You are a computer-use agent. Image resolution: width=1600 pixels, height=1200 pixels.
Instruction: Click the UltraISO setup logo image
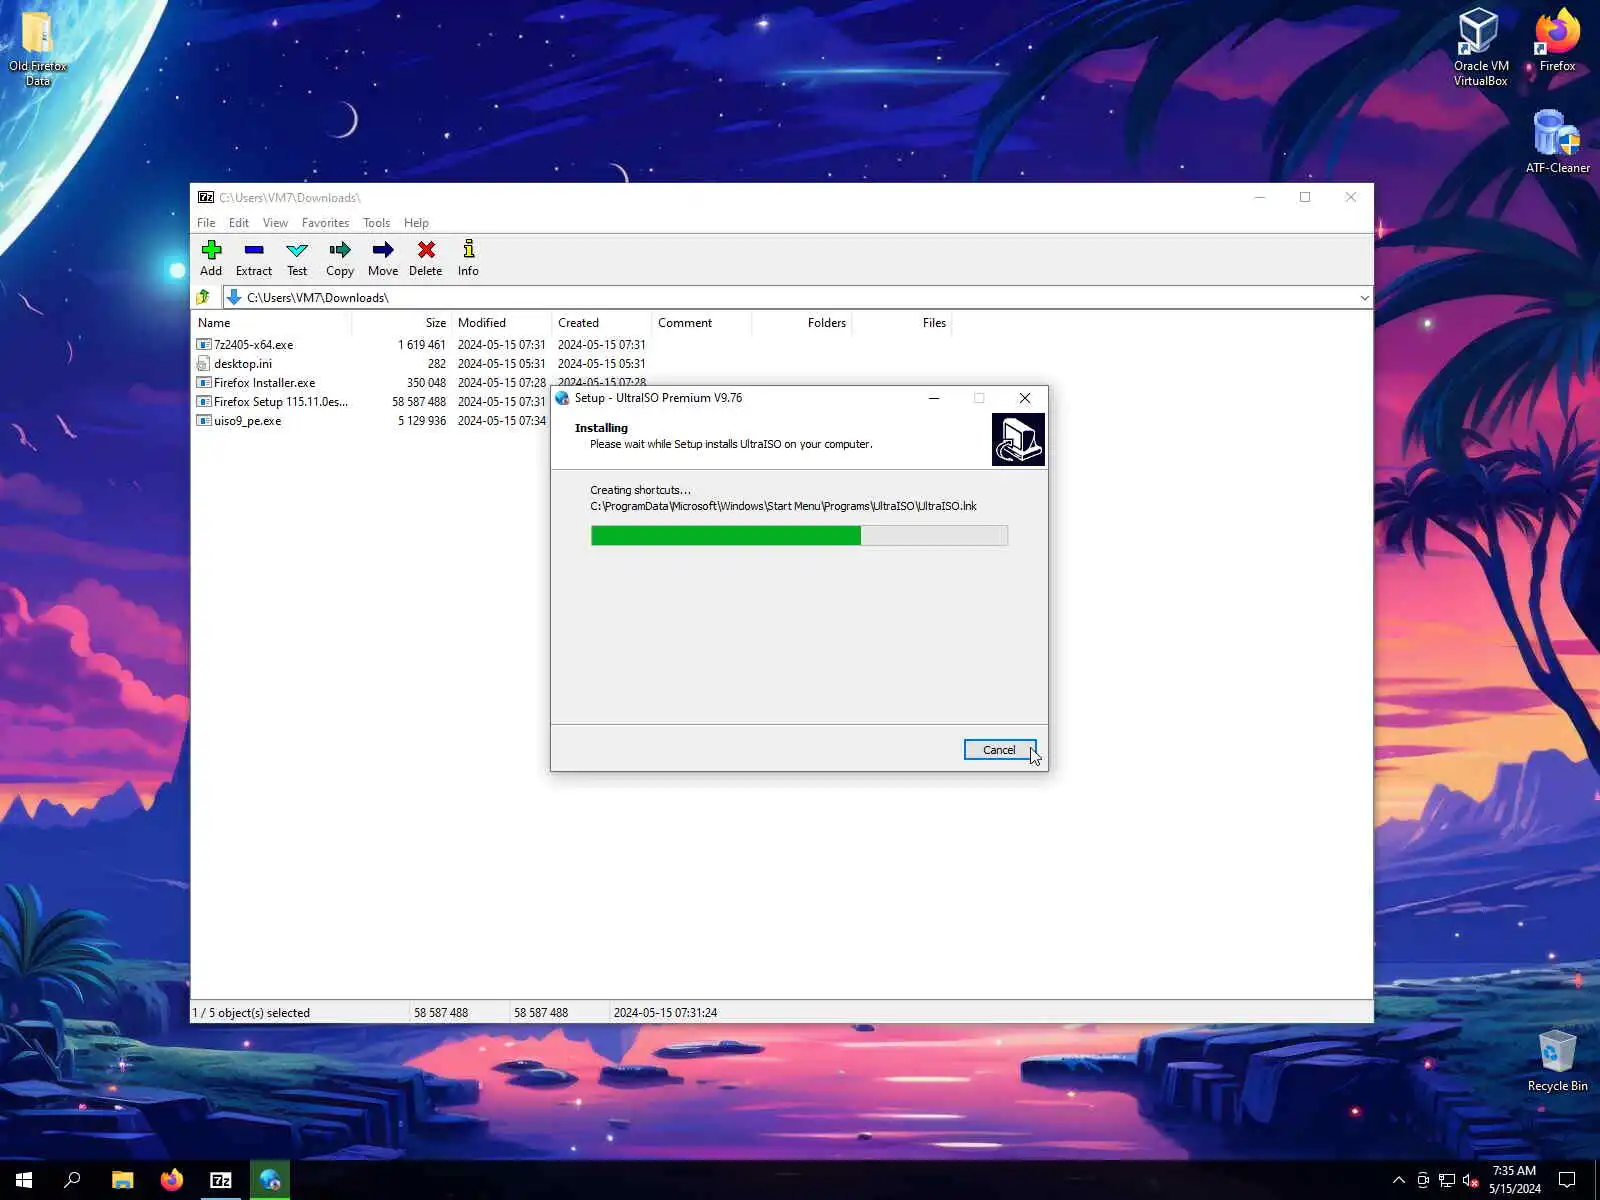[1018, 440]
